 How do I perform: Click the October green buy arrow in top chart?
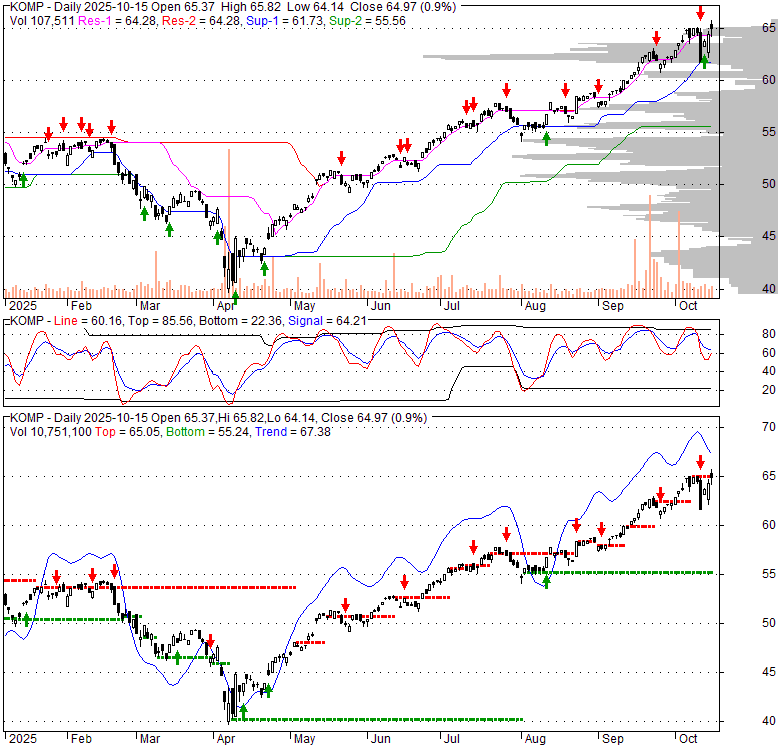point(704,62)
